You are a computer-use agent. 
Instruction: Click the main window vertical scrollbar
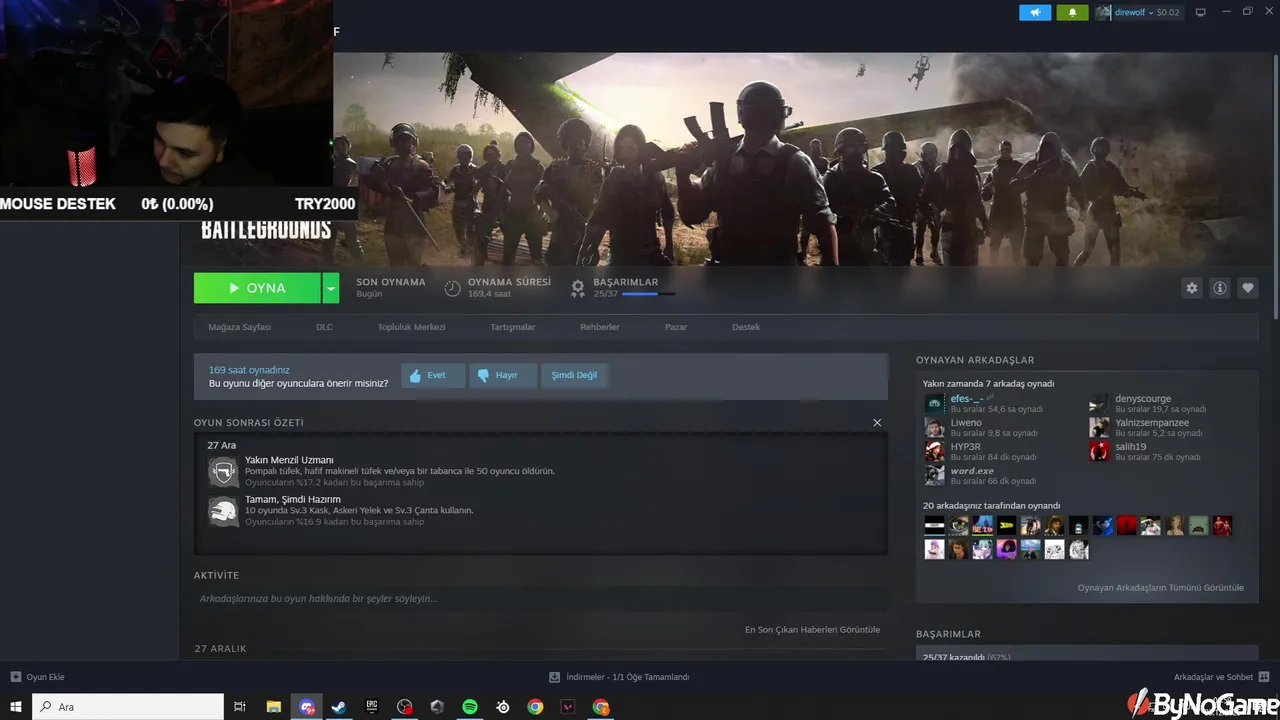1275,185
